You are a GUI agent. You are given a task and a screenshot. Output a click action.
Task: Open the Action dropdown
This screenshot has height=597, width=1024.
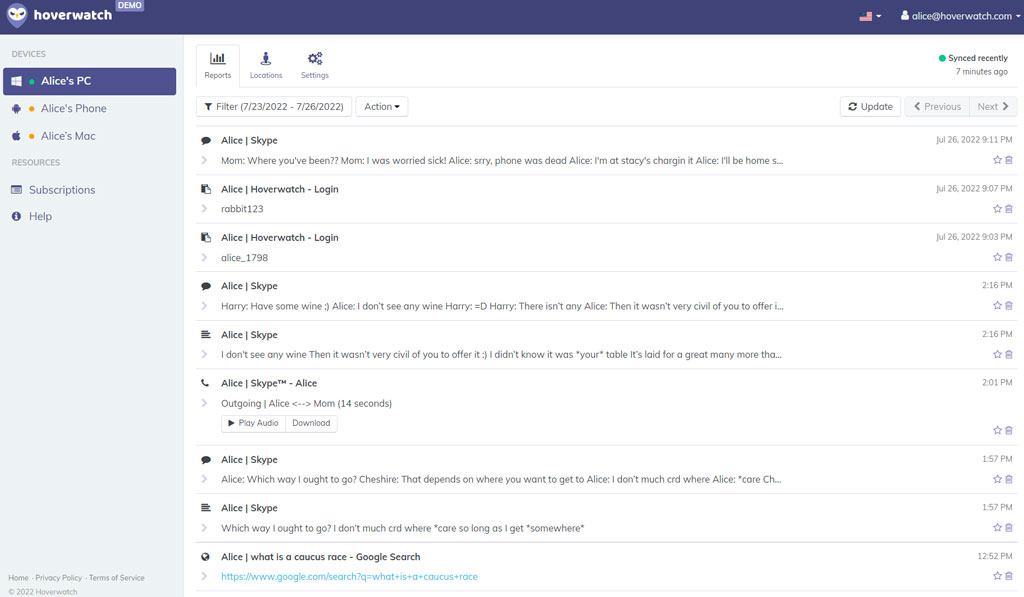point(381,106)
